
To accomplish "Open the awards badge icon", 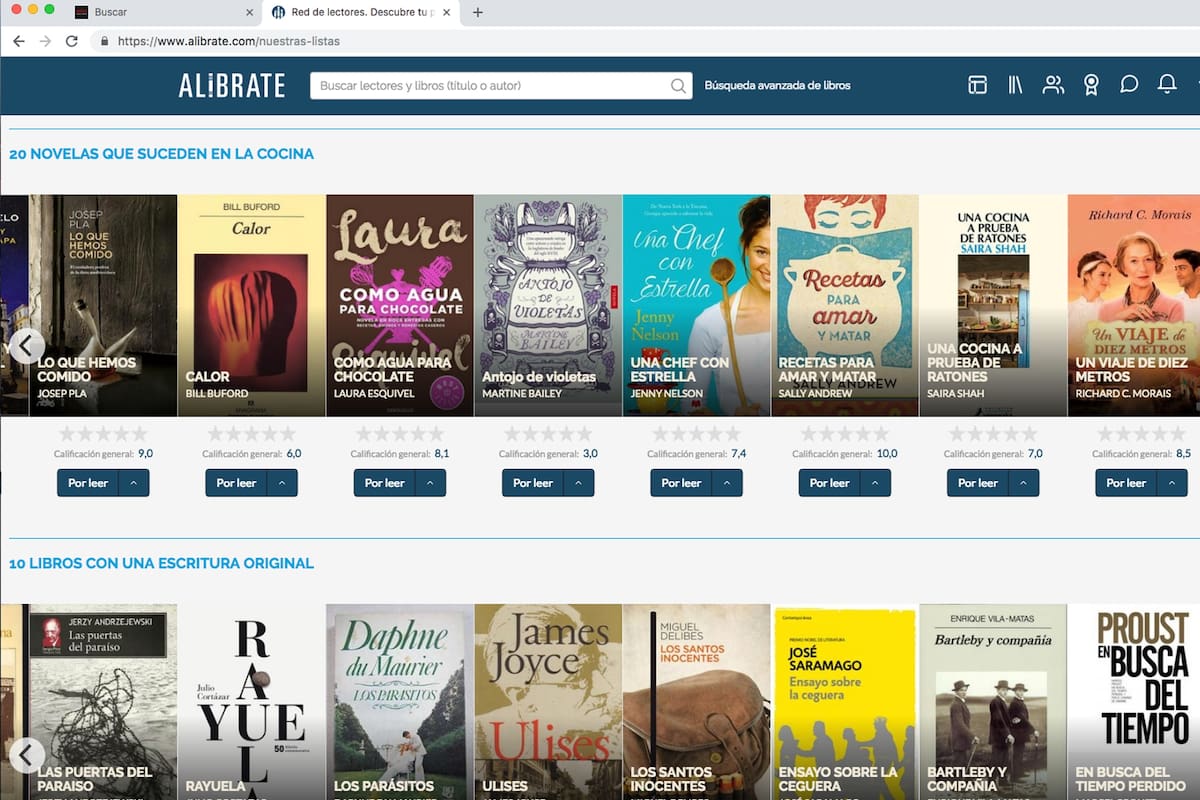I will 1091,85.
